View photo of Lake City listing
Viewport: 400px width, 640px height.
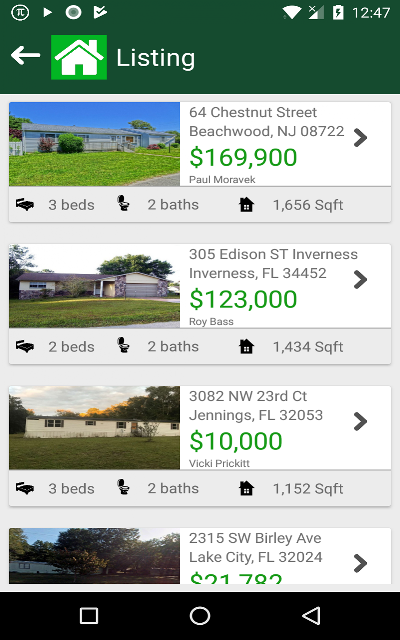pos(94,556)
